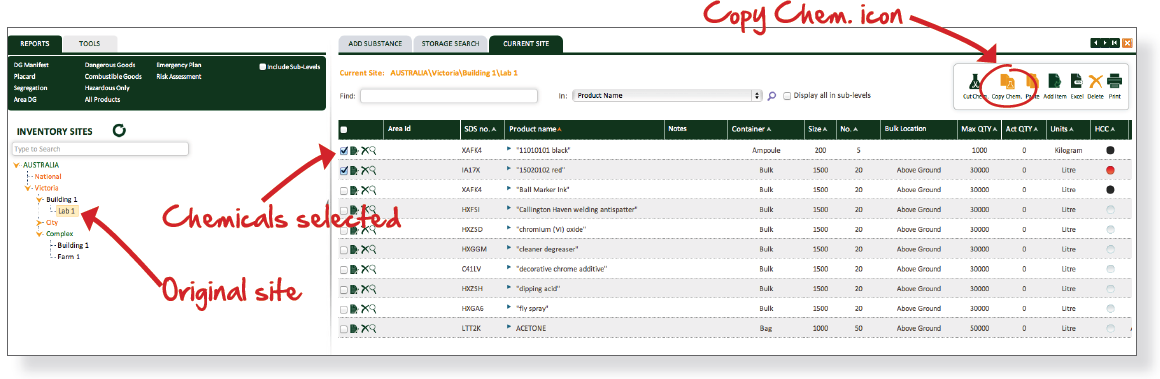Check the decorative chrome additive row checkbox

344,269
